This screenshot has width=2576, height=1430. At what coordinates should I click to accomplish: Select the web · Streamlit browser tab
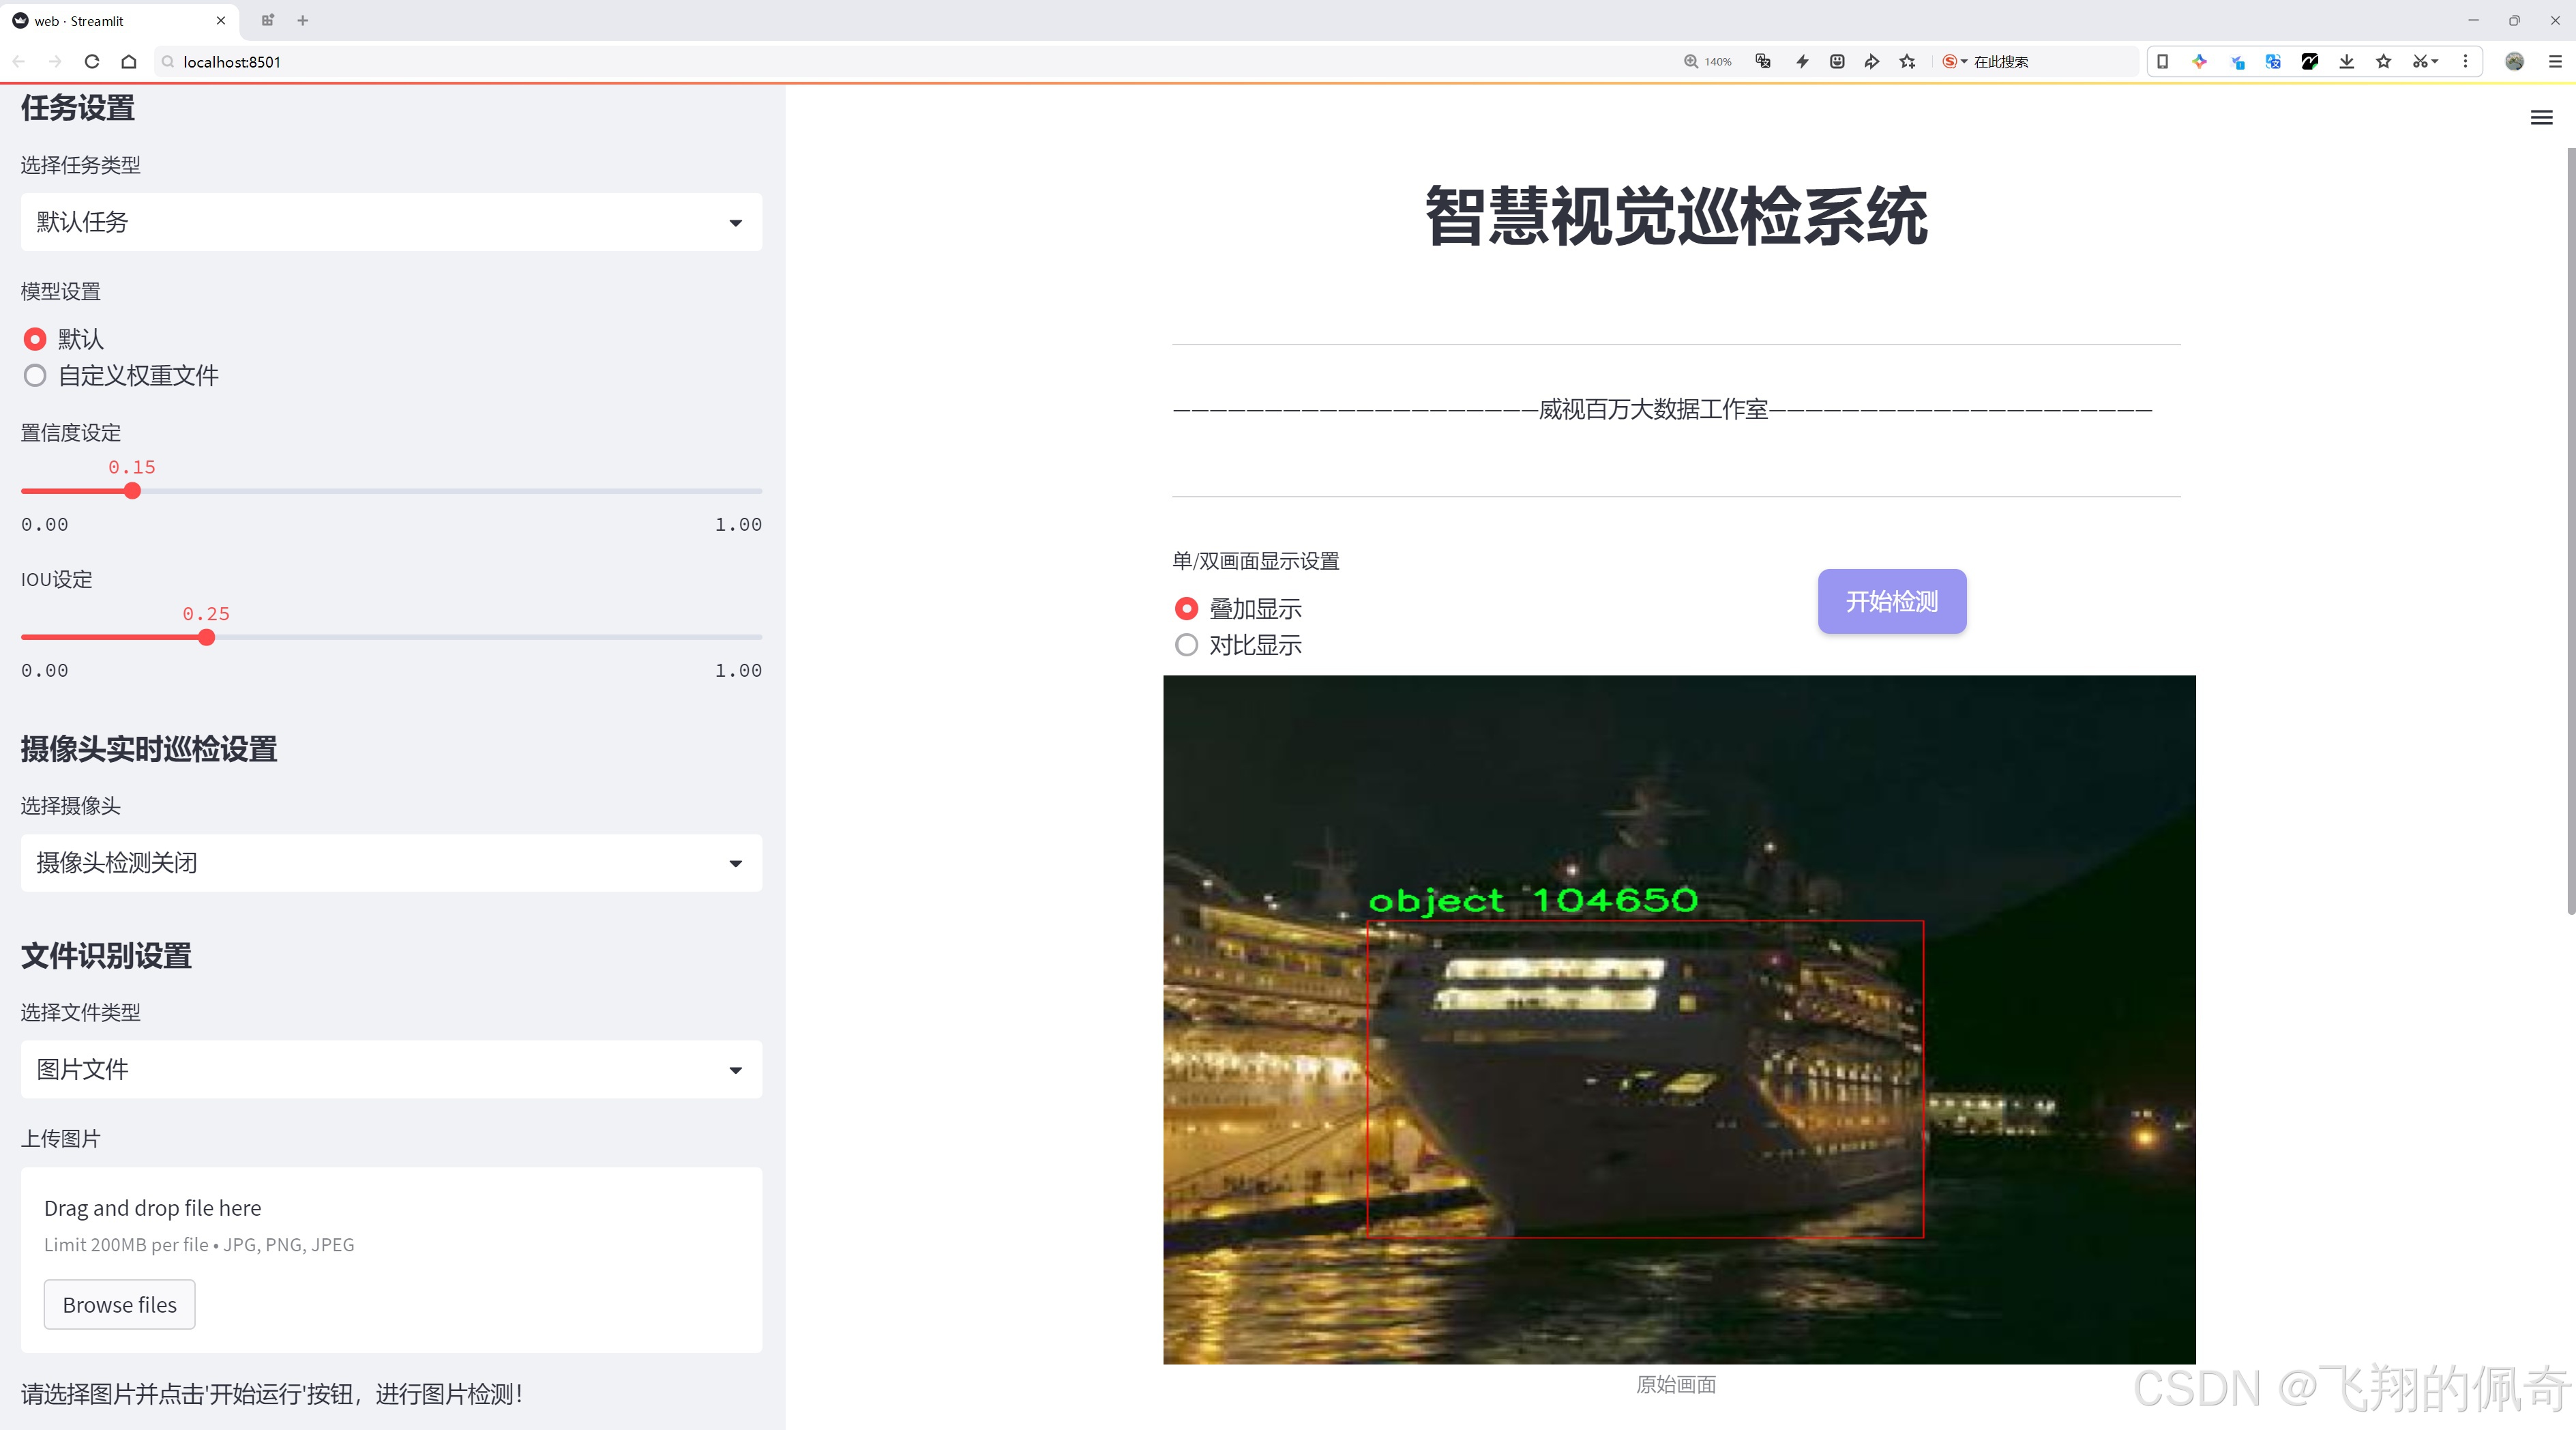[110, 20]
